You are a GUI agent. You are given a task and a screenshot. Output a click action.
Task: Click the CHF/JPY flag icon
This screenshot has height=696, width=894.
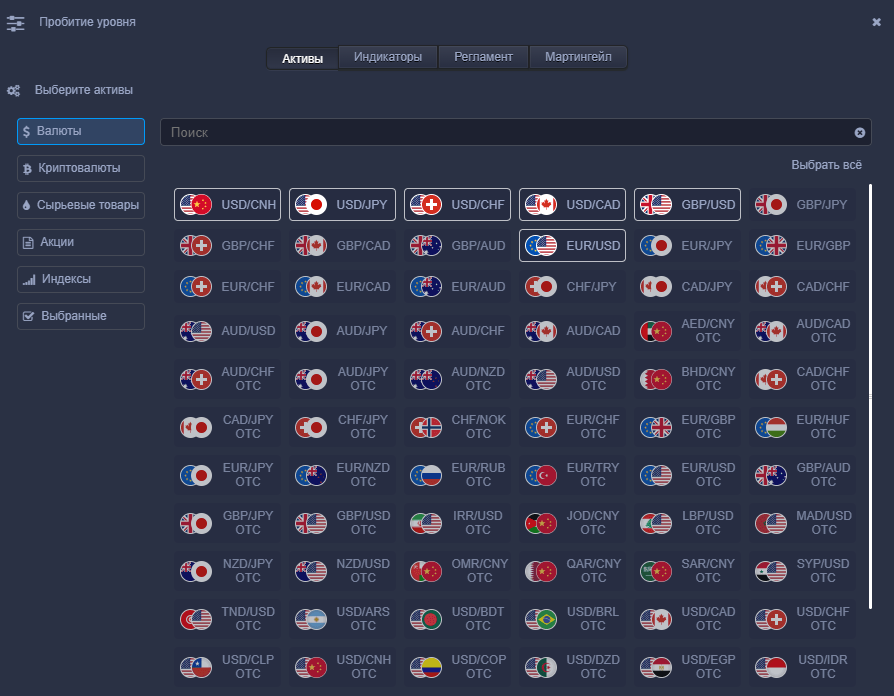pyautogui.click(x=541, y=287)
